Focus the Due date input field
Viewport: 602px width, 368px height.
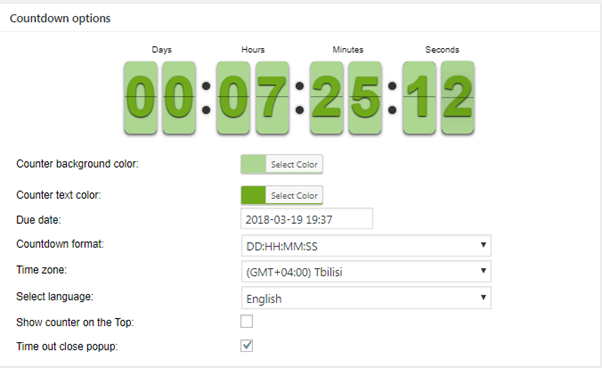307,219
